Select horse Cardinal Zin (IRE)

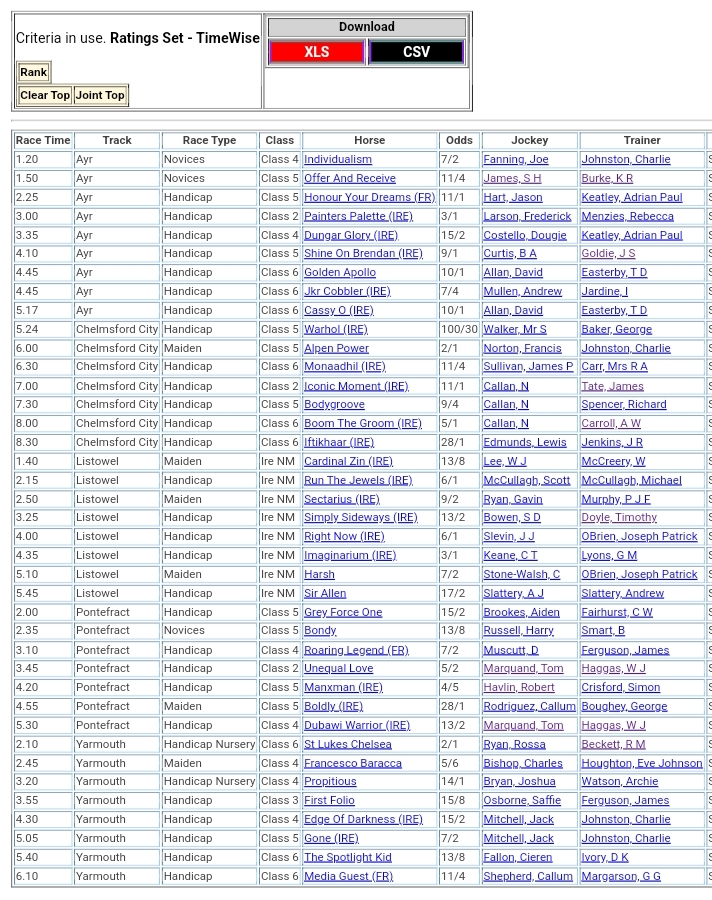pos(348,462)
